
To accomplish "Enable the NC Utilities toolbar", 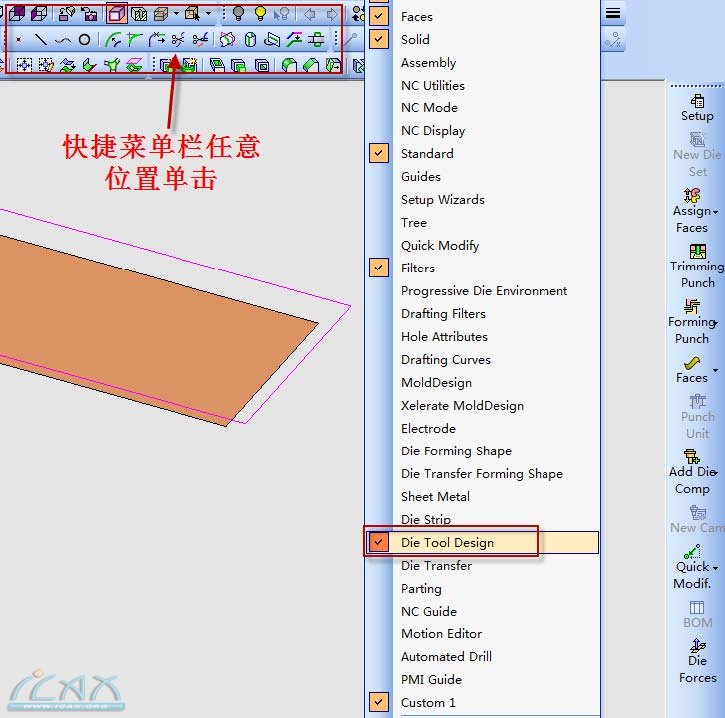I will click(433, 85).
